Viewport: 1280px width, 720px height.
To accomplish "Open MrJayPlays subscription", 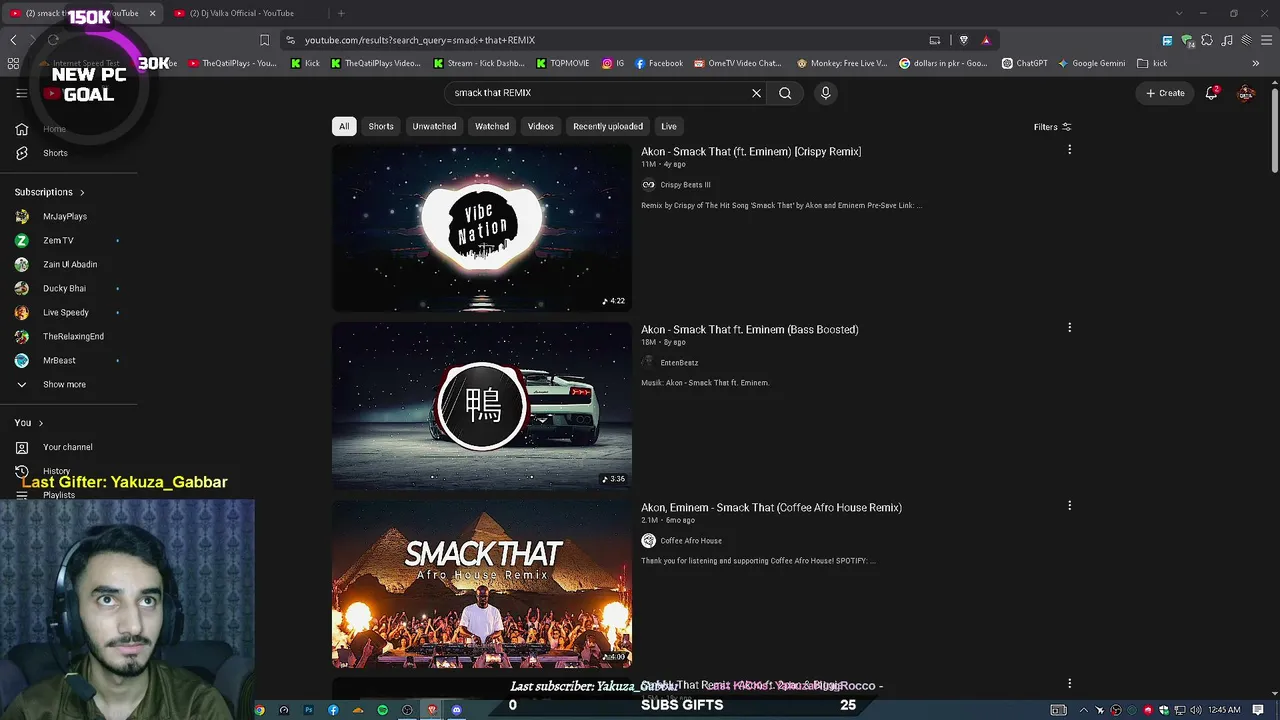I will 65,216.
